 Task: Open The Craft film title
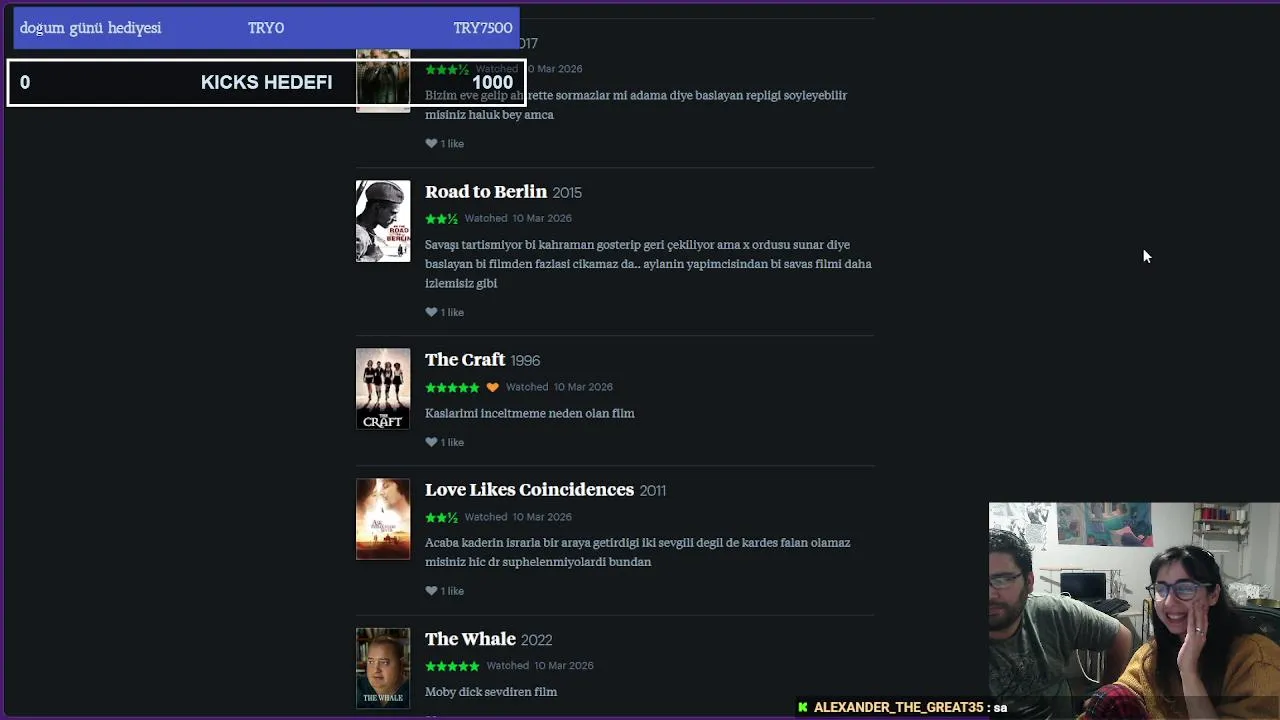(465, 359)
